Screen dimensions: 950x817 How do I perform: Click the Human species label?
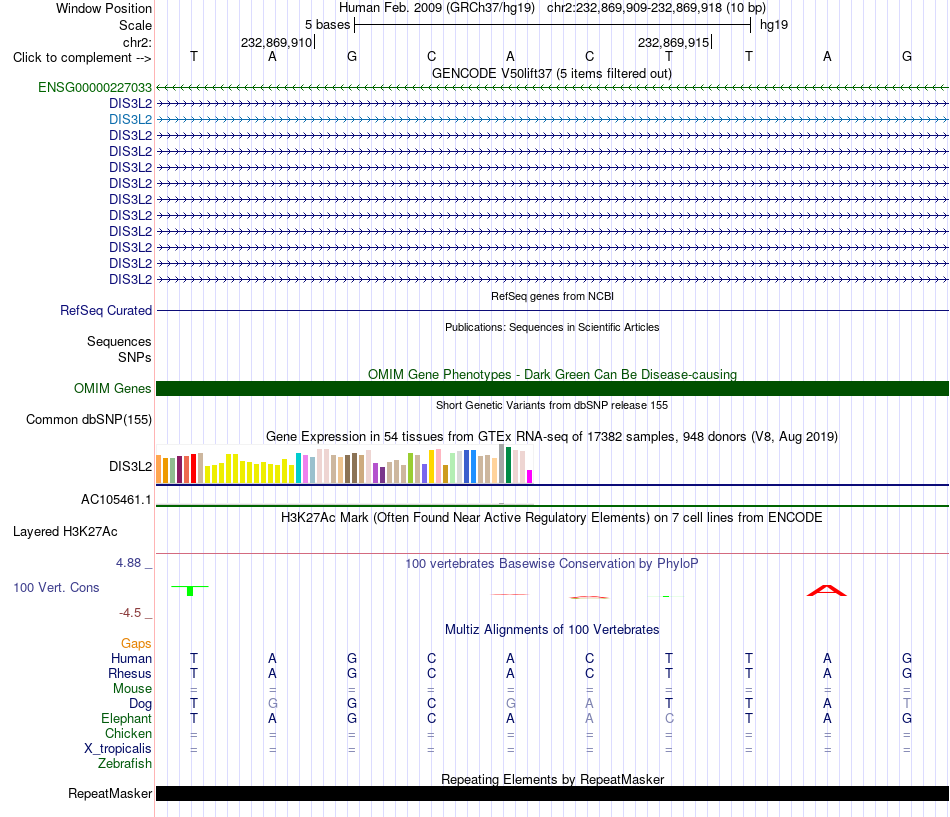click(x=131, y=658)
